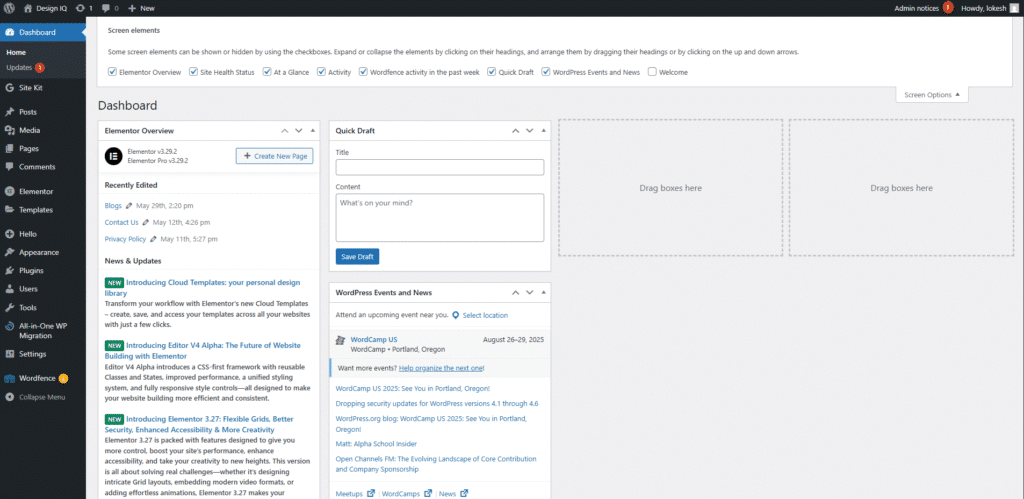Open the comments bubble in admin bar
The height and width of the screenshot is (499, 1024).
(x=106, y=8)
